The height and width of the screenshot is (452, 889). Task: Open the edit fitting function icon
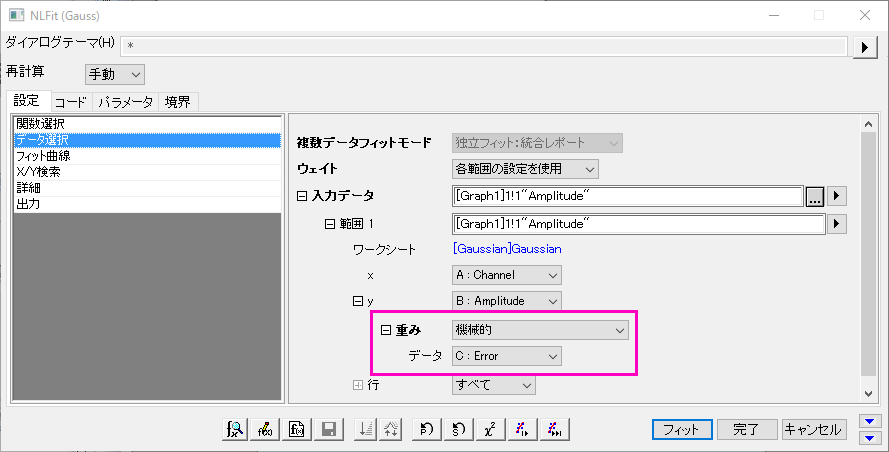coord(265,429)
